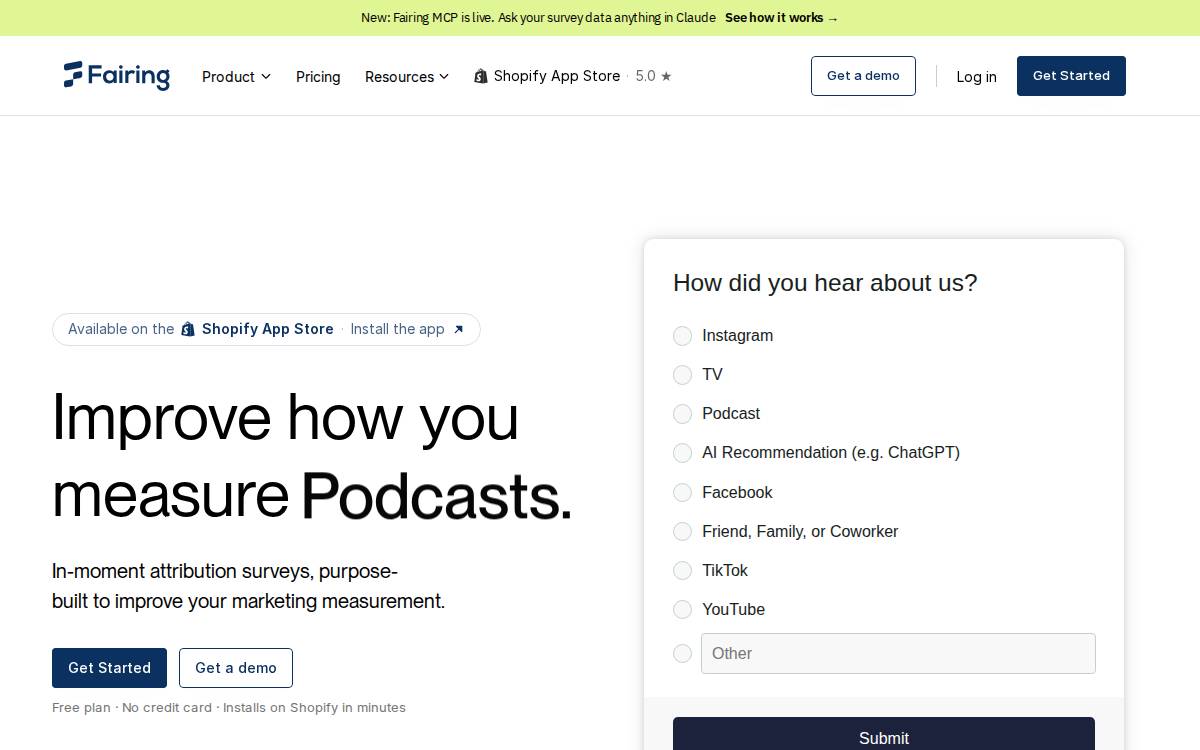The image size is (1200, 750).
Task: Click the Free plan No credit card note
Action: [x=229, y=707]
